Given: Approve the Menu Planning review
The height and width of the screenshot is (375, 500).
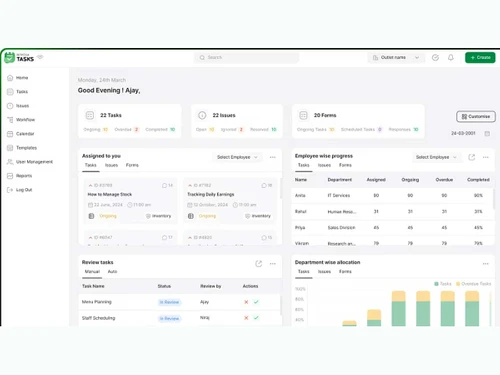Looking at the screenshot, I should coord(256,302).
